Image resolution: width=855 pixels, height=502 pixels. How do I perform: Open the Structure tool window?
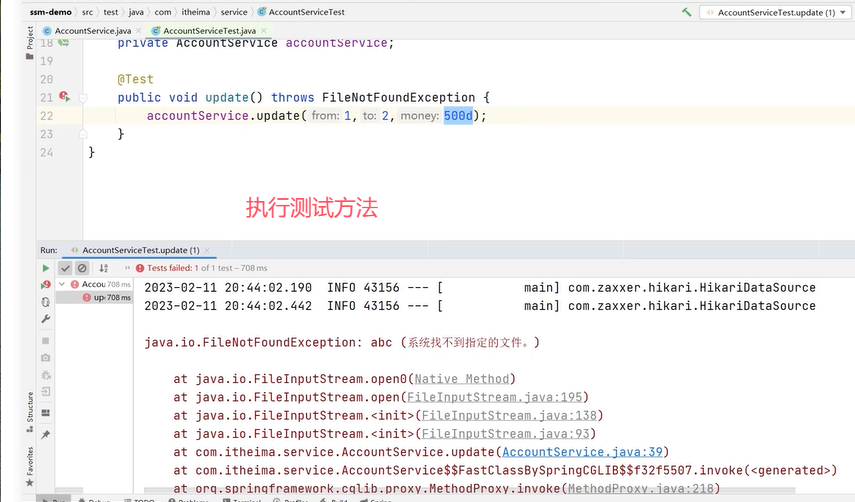[29, 412]
